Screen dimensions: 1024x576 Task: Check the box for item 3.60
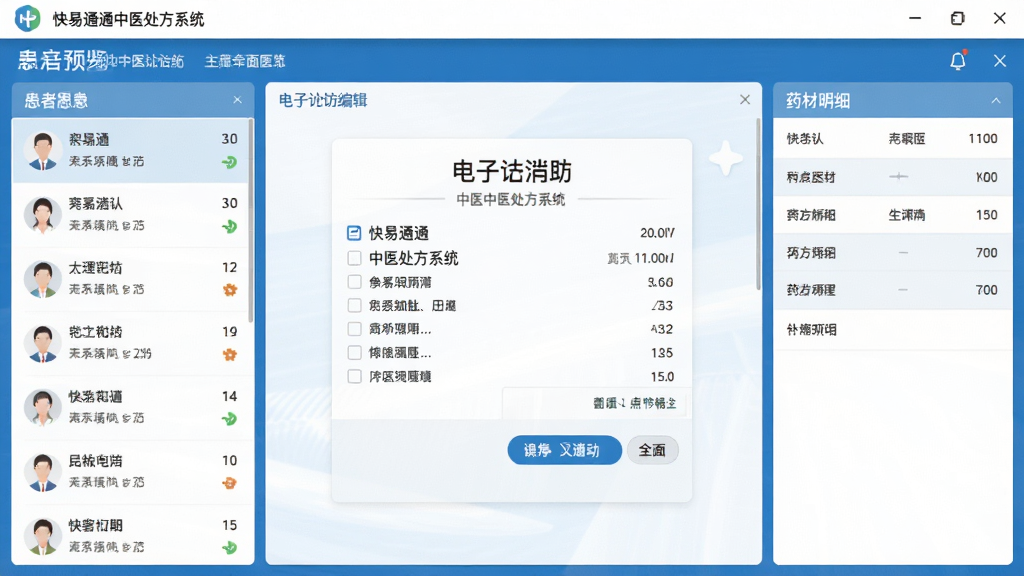354,282
